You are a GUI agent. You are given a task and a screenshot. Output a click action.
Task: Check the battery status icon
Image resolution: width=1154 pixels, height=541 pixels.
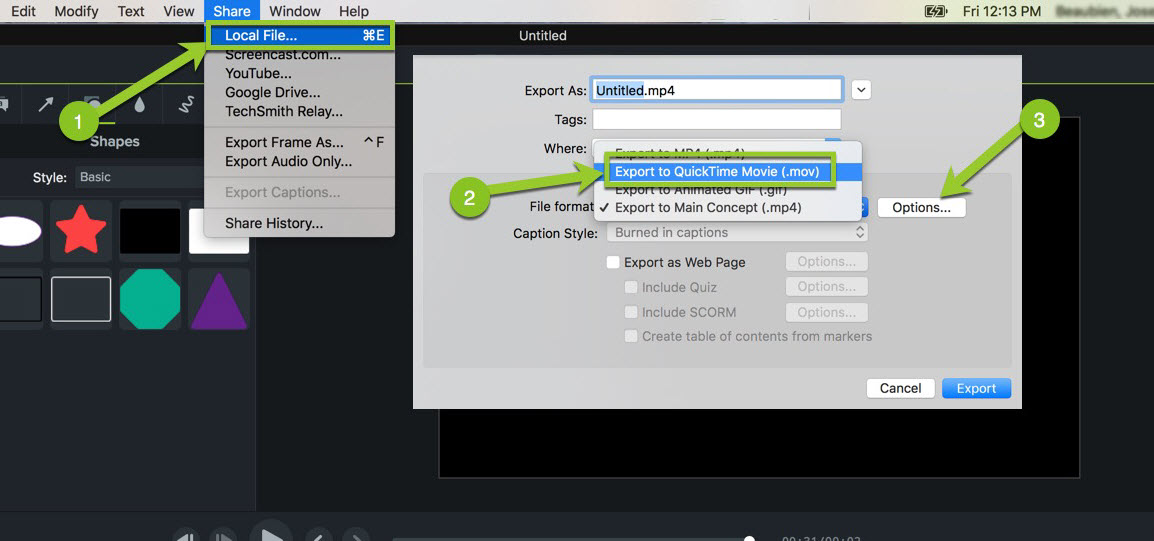935,11
